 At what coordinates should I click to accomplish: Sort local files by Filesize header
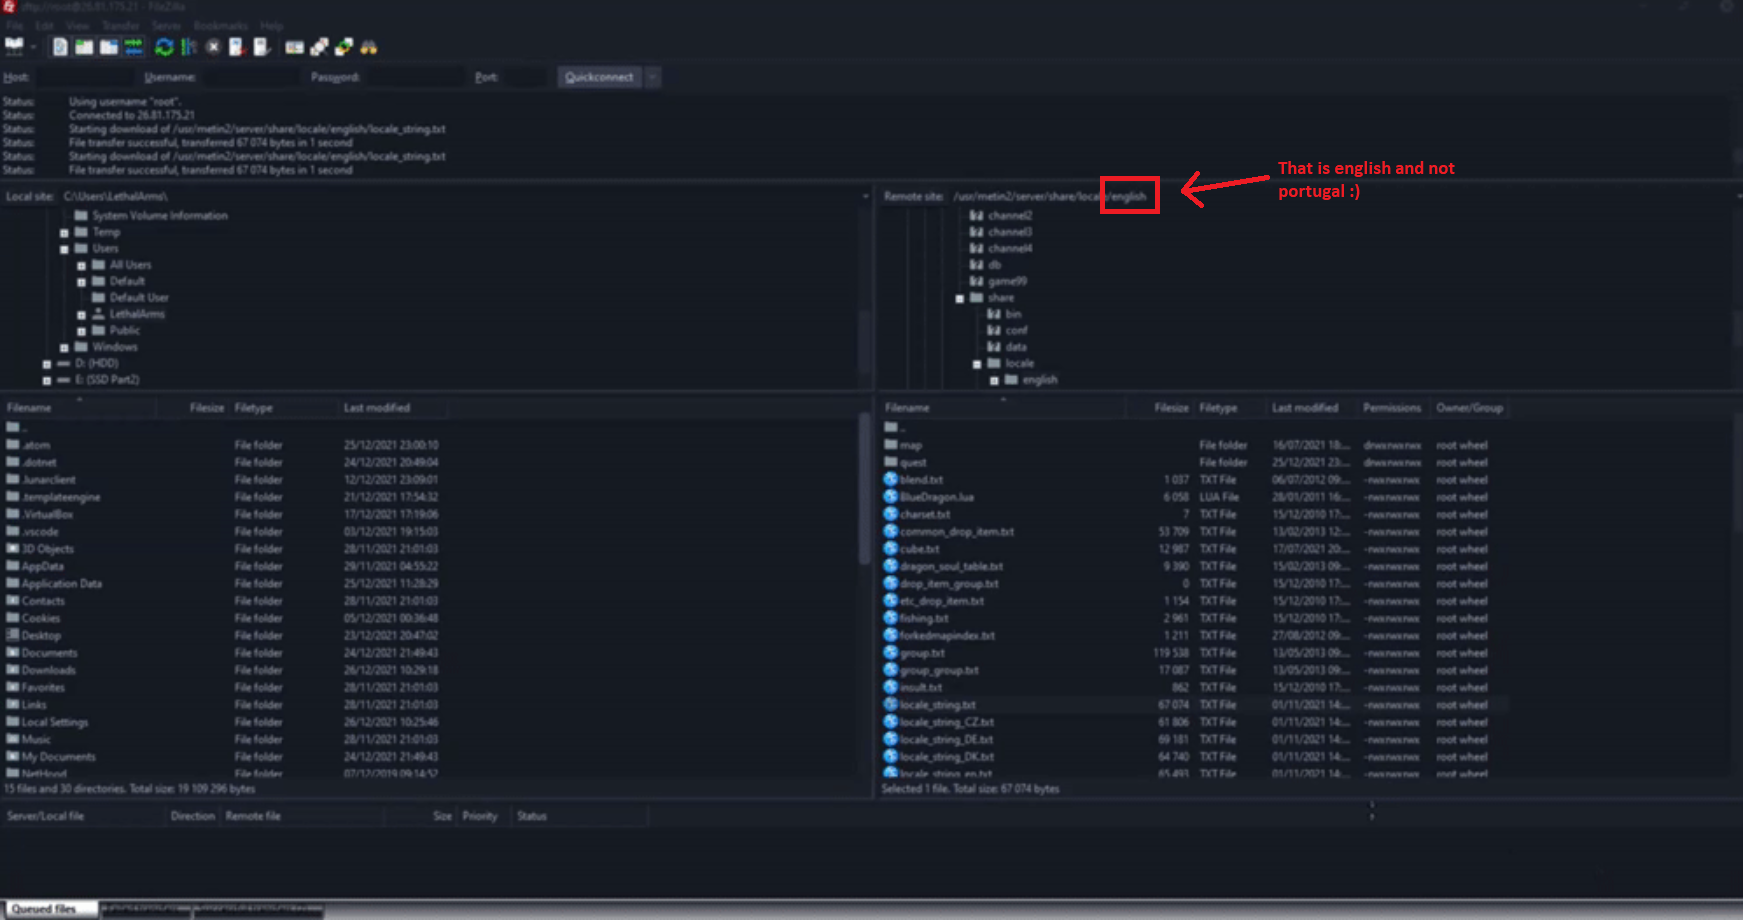pyautogui.click(x=193, y=408)
